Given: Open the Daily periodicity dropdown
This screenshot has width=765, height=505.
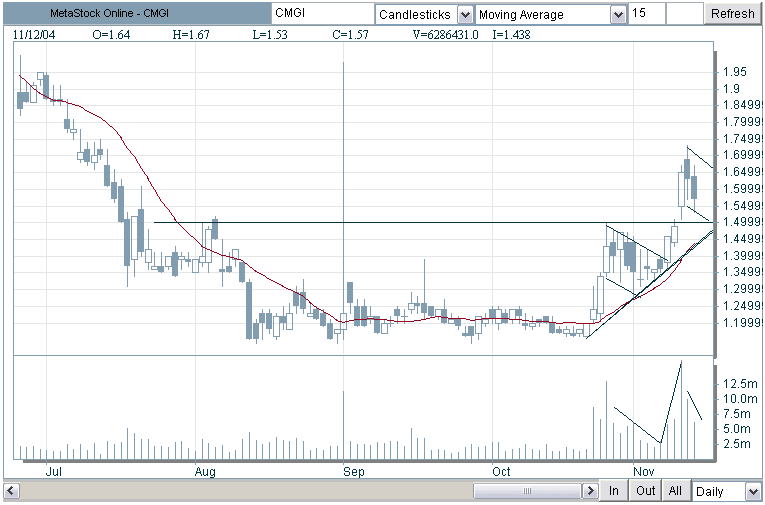Looking at the screenshot, I should coord(752,491).
